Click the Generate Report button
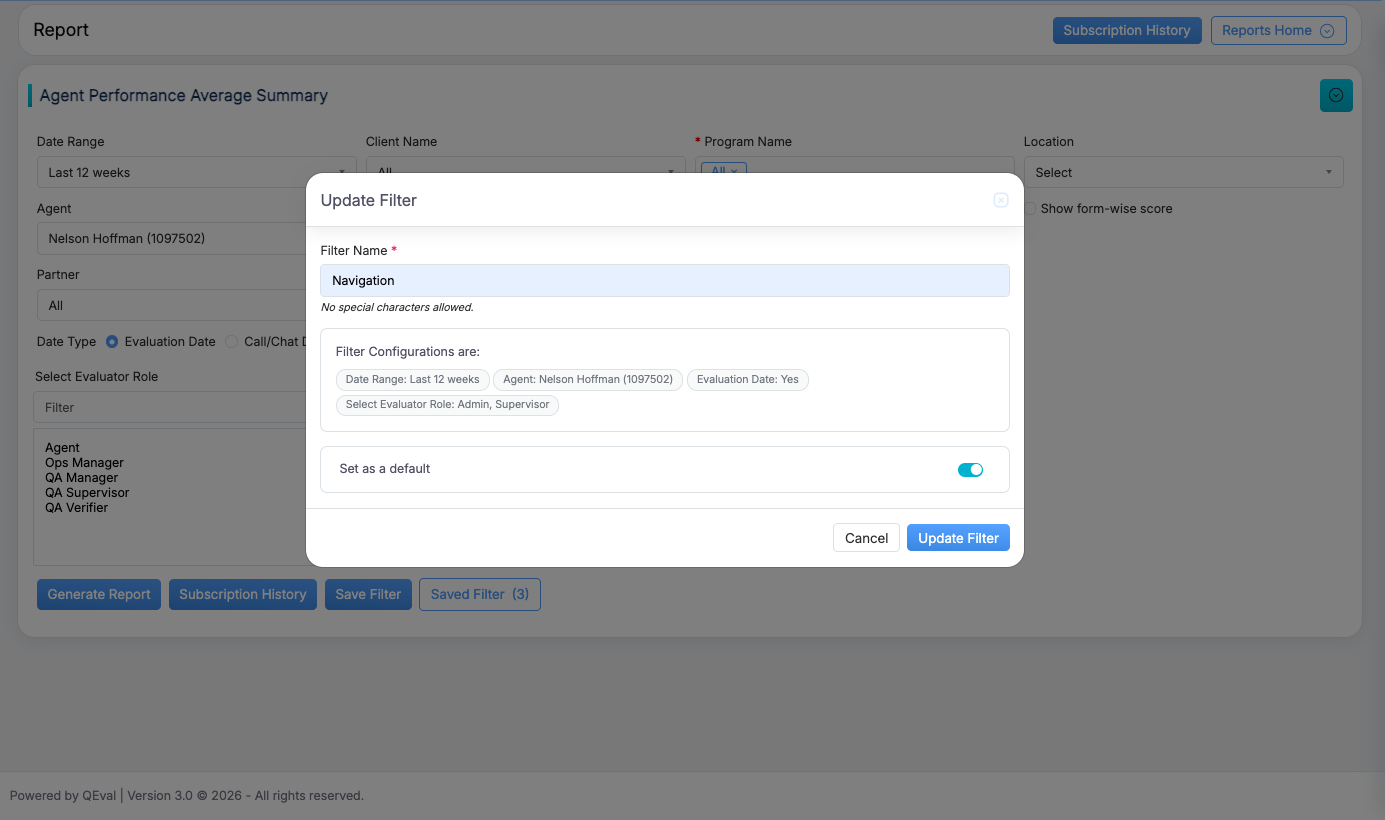 (x=99, y=594)
